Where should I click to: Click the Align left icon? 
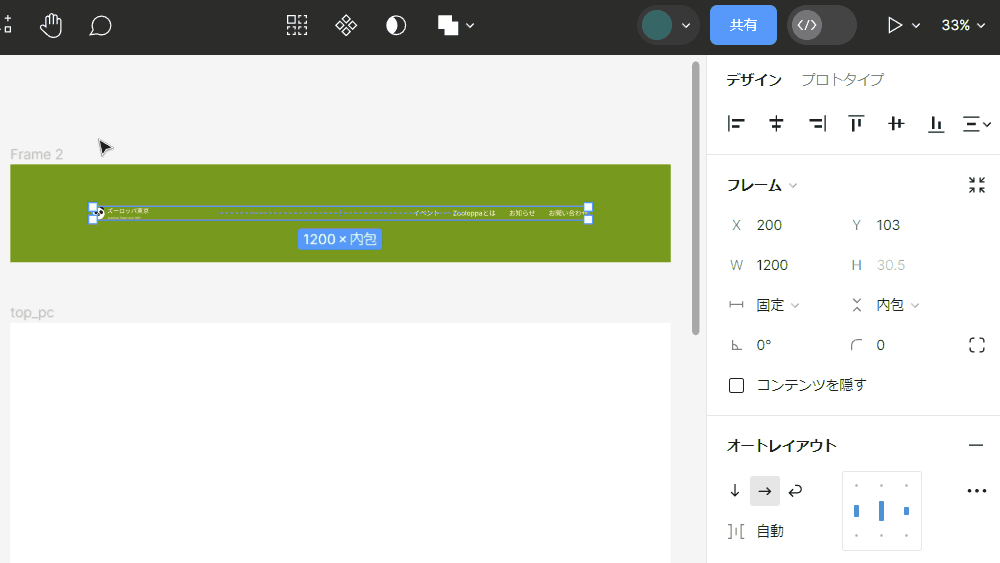pos(736,123)
